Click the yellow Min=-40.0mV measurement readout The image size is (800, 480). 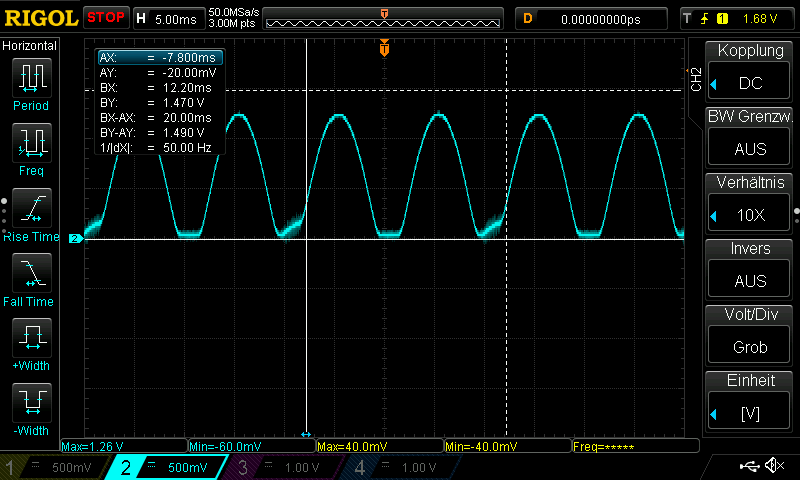pos(508,446)
